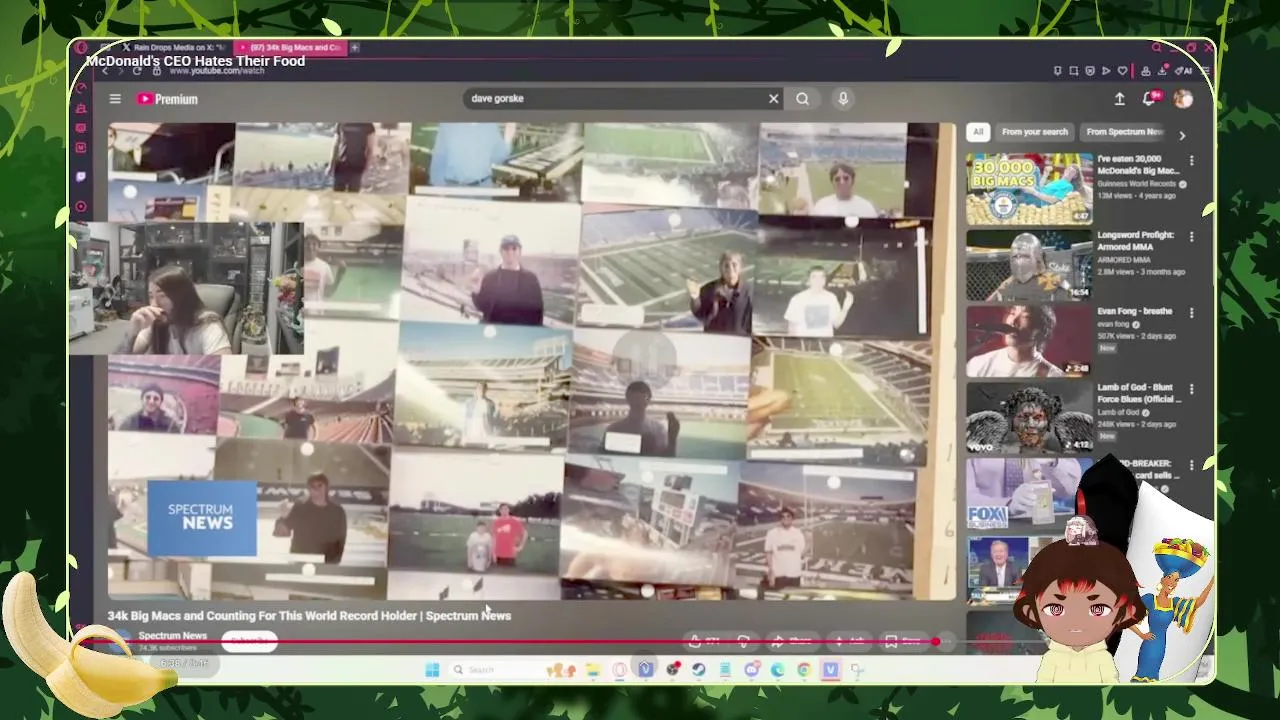Open 'Longsword Profight: Armored MMA' title

click(1135, 240)
